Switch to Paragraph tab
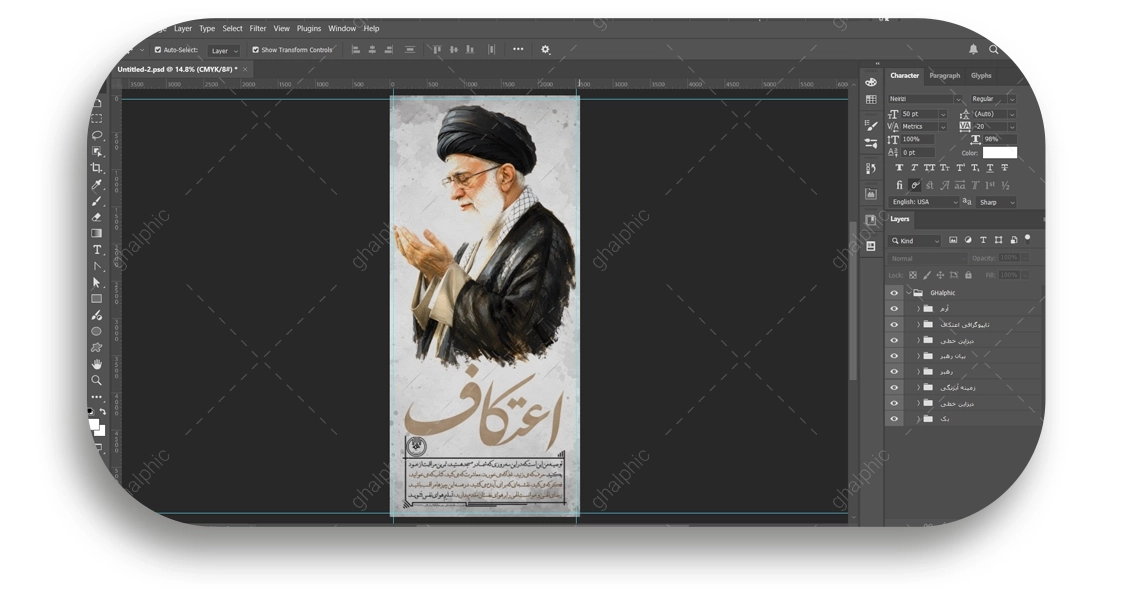The height and width of the screenshot is (602, 1148). pos(944,75)
